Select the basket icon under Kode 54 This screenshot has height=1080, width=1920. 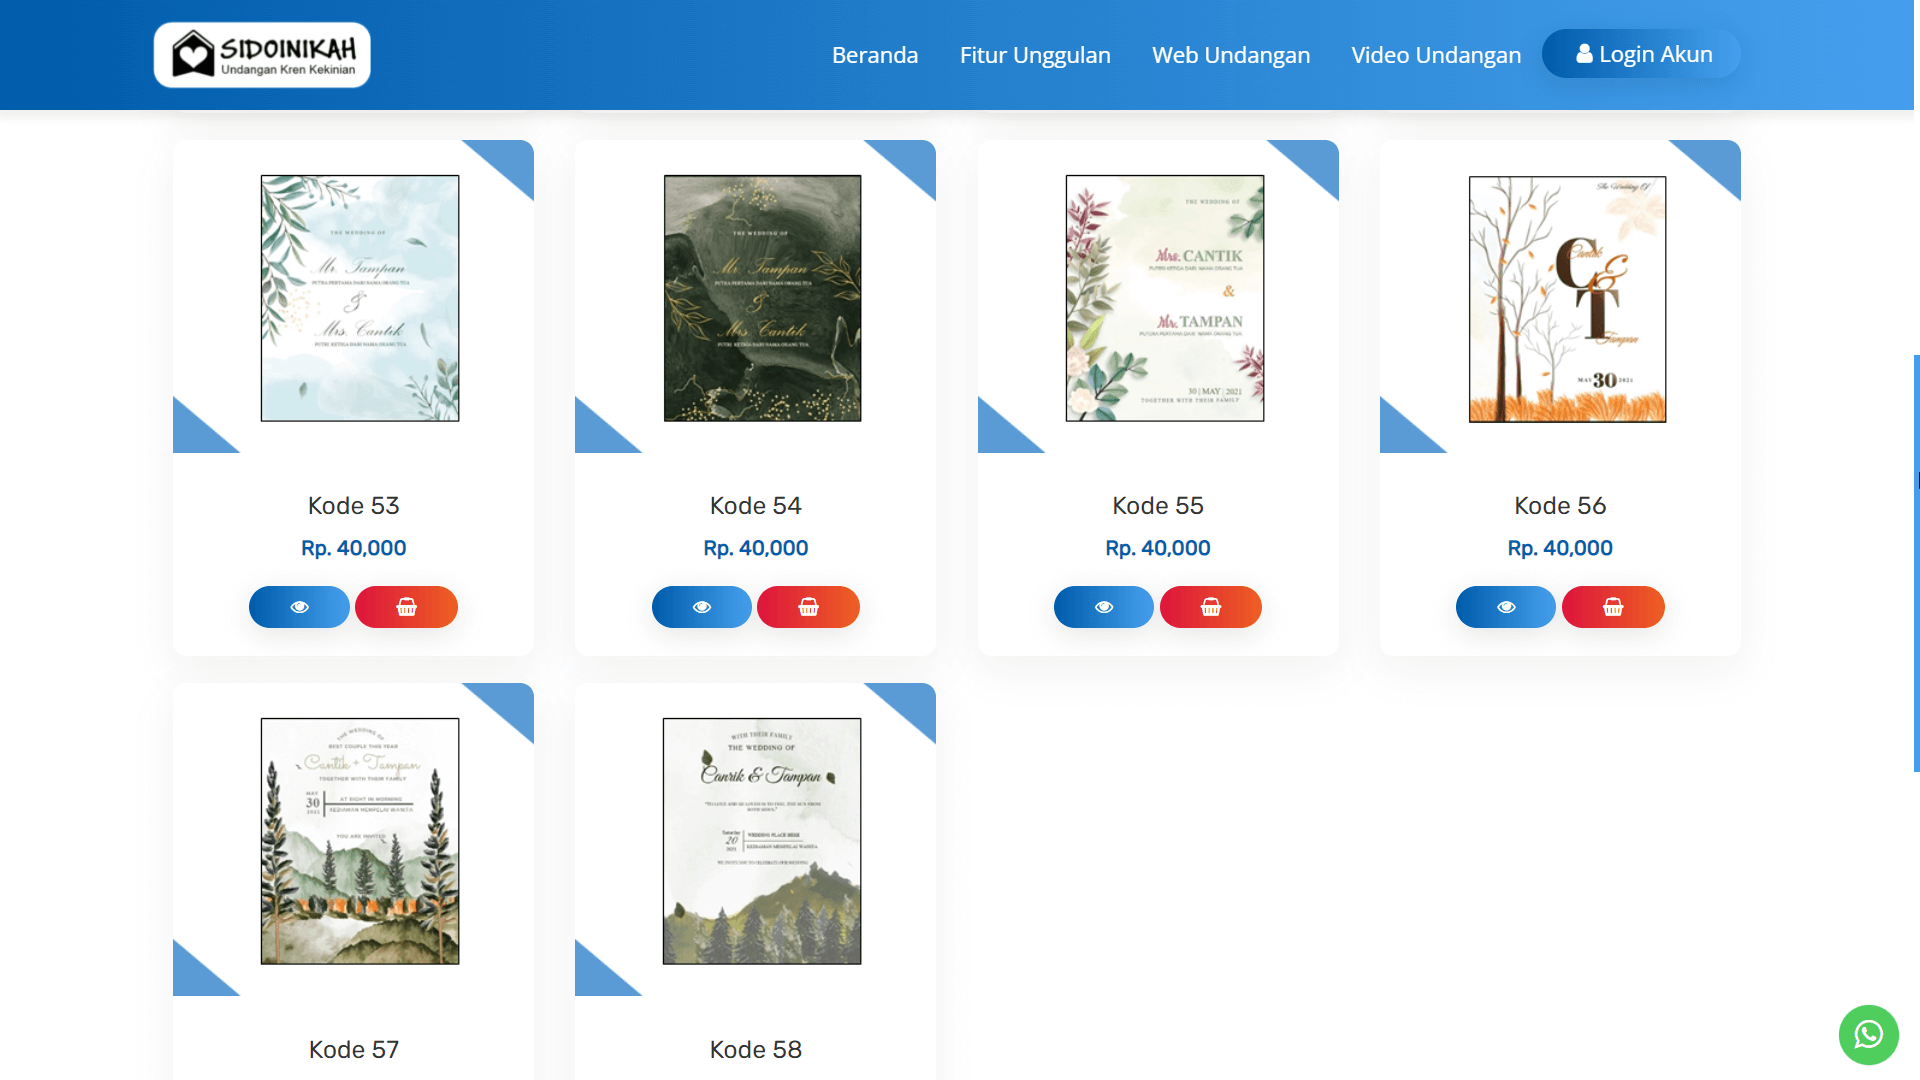tap(808, 606)
